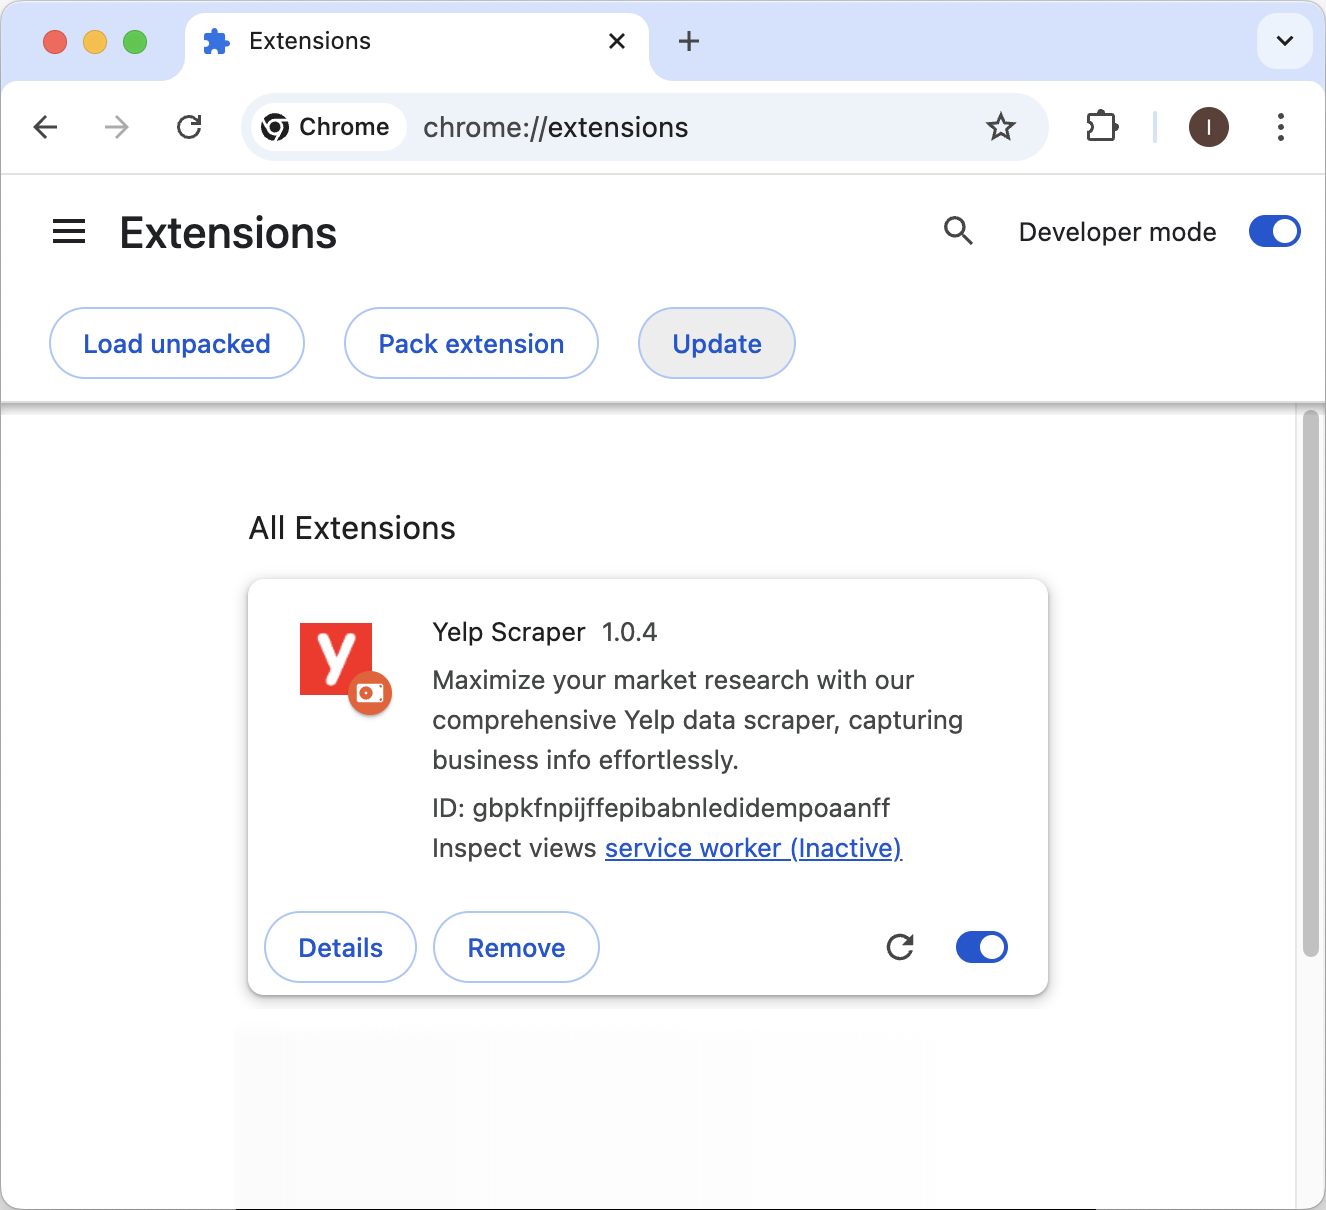Click the Yelp Scraper description text
The height and width of the screenshot is (1210, 1326).
point(697,720)
